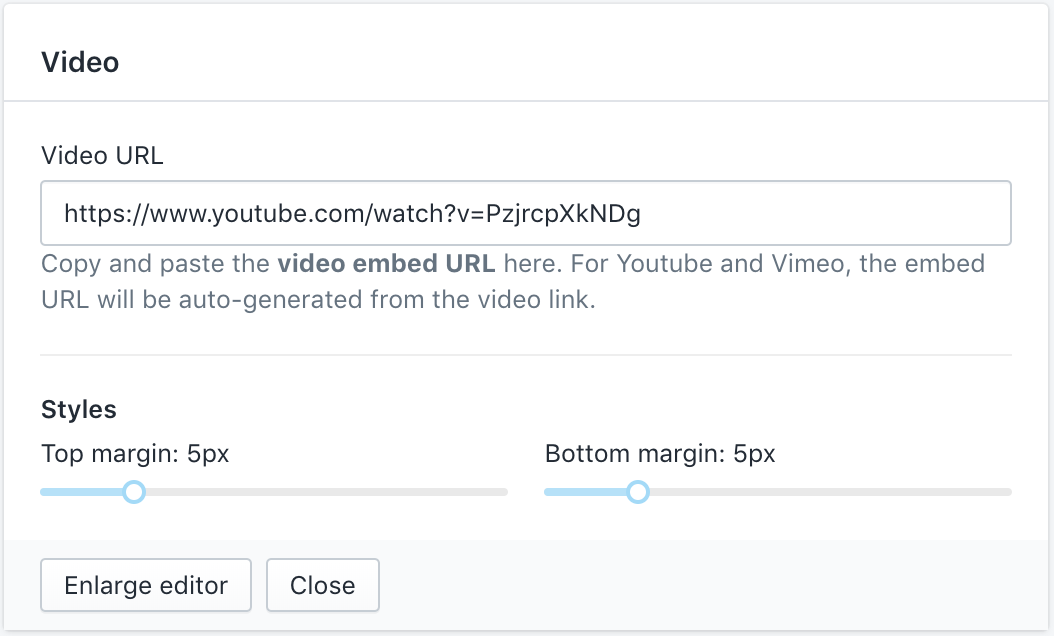
Task: Click the Top margin slider handle
Action: tap(134, 492)
